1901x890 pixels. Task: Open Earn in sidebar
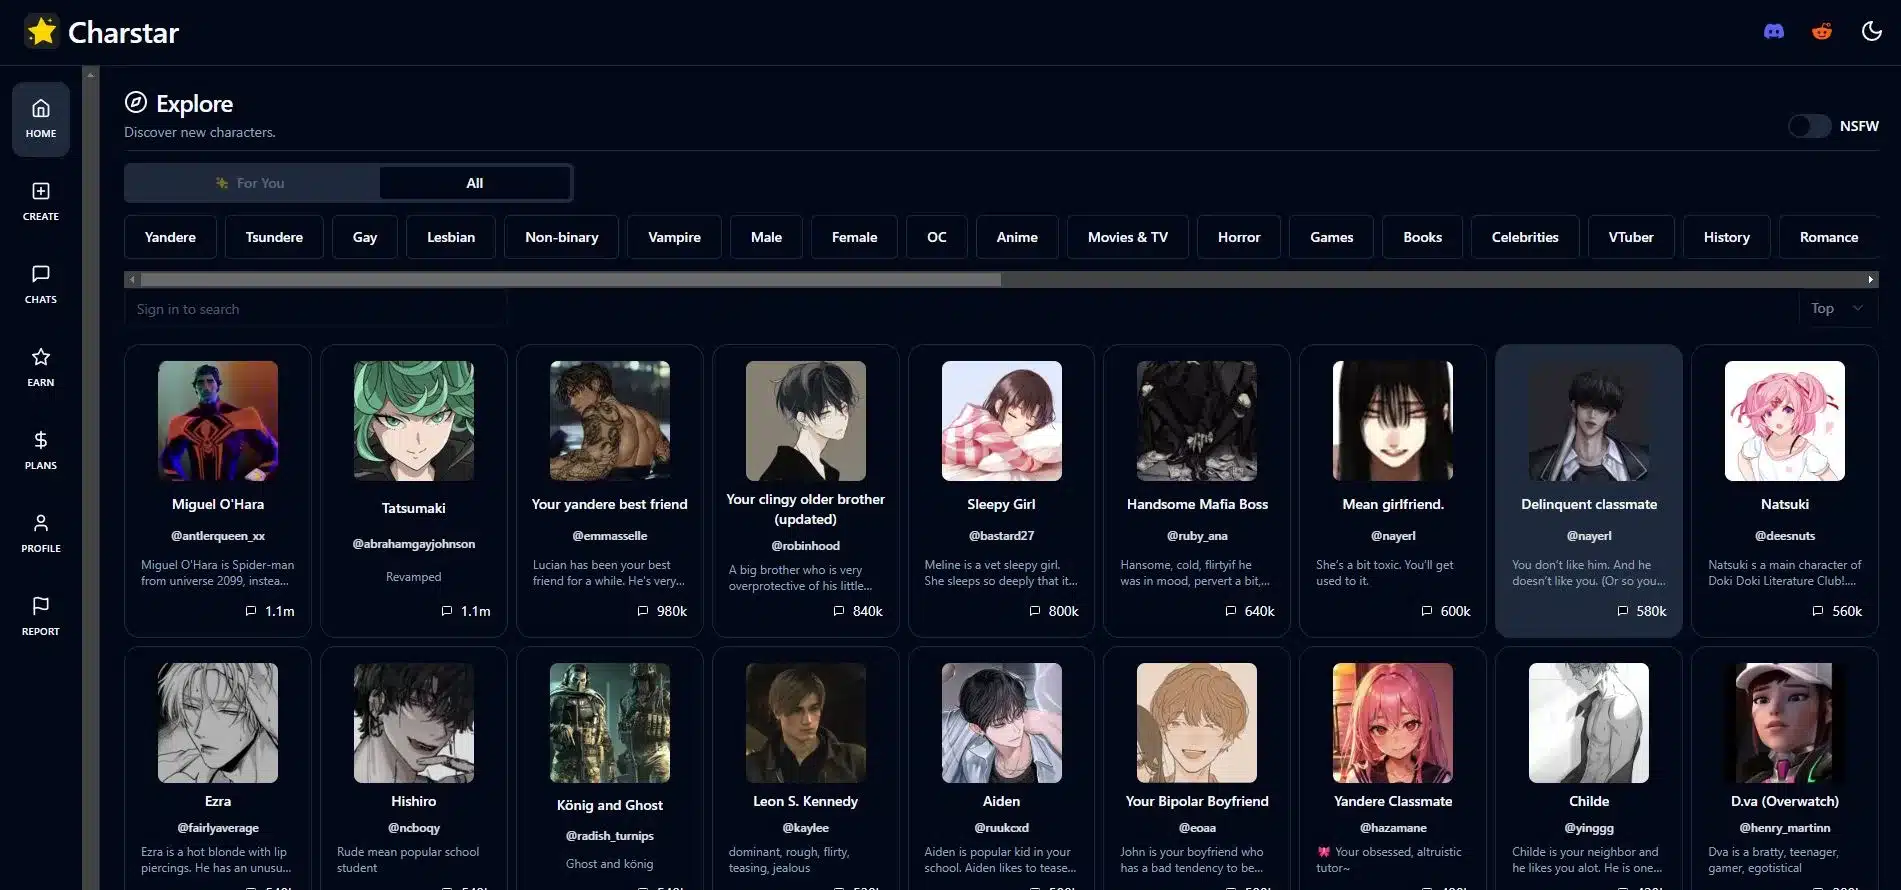point(41,368)
